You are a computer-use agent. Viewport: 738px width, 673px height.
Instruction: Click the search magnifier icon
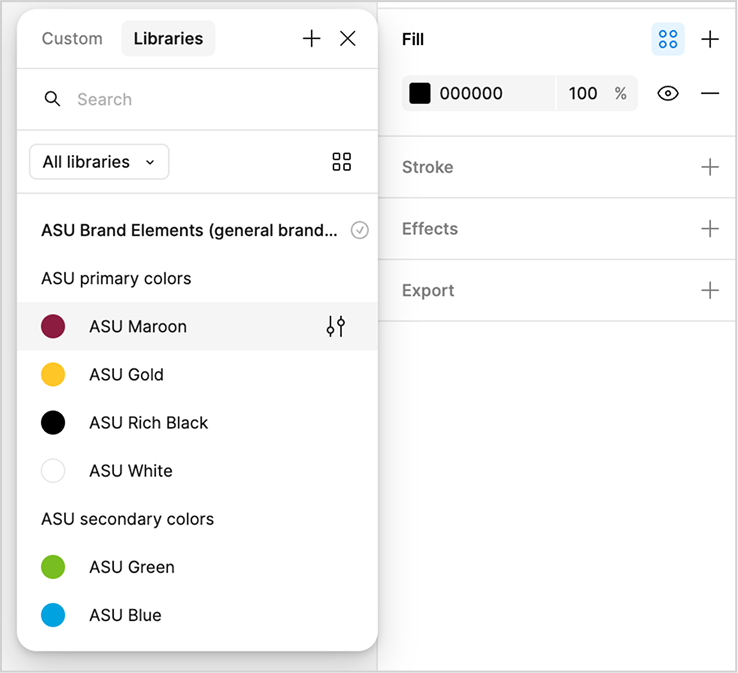coord(52,99)
